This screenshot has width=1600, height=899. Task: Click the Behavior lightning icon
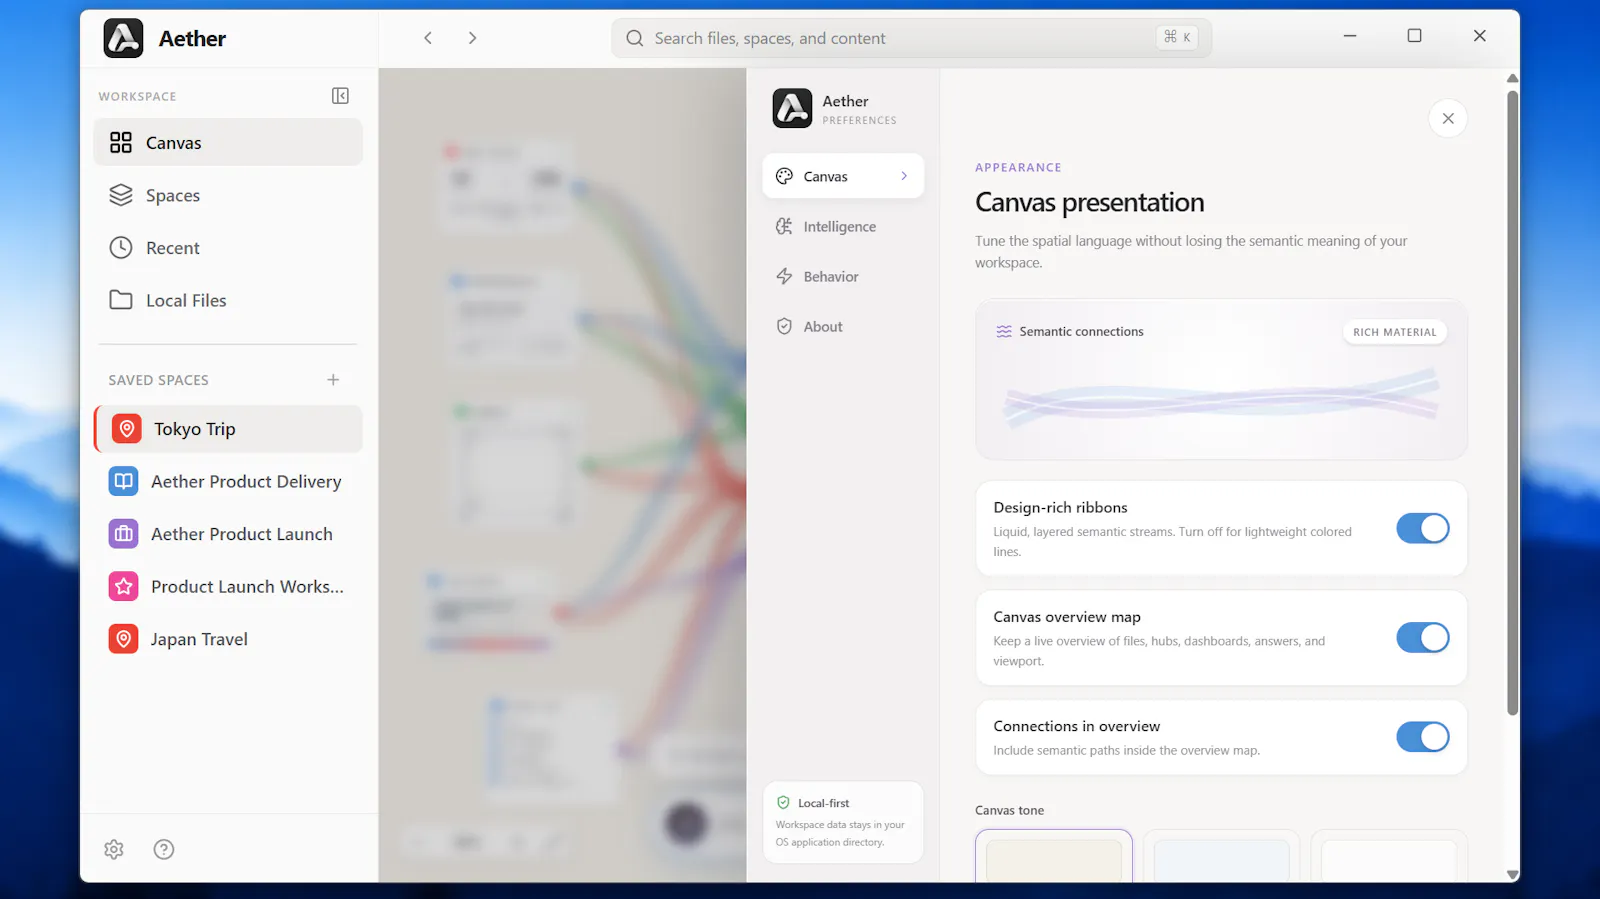click(x=784, y=277)
